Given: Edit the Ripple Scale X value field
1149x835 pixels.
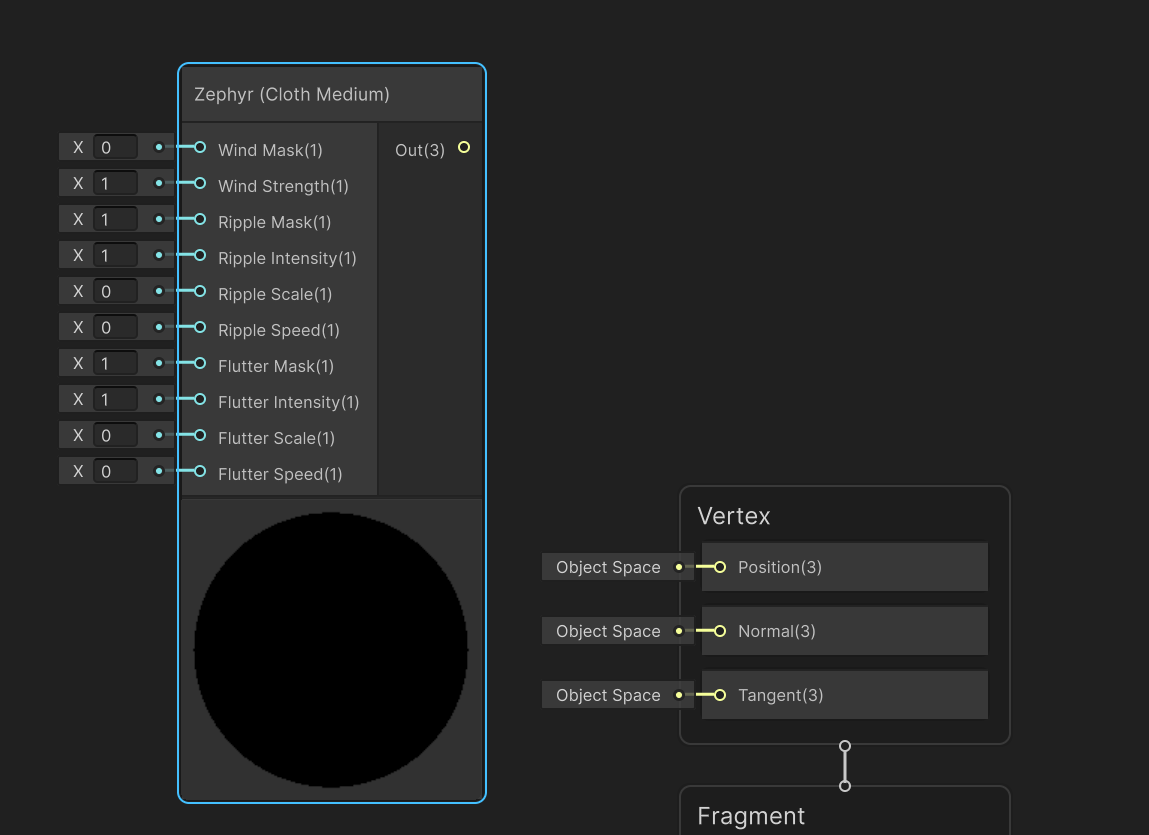Looking at the screenshot, I should (115, 292).
